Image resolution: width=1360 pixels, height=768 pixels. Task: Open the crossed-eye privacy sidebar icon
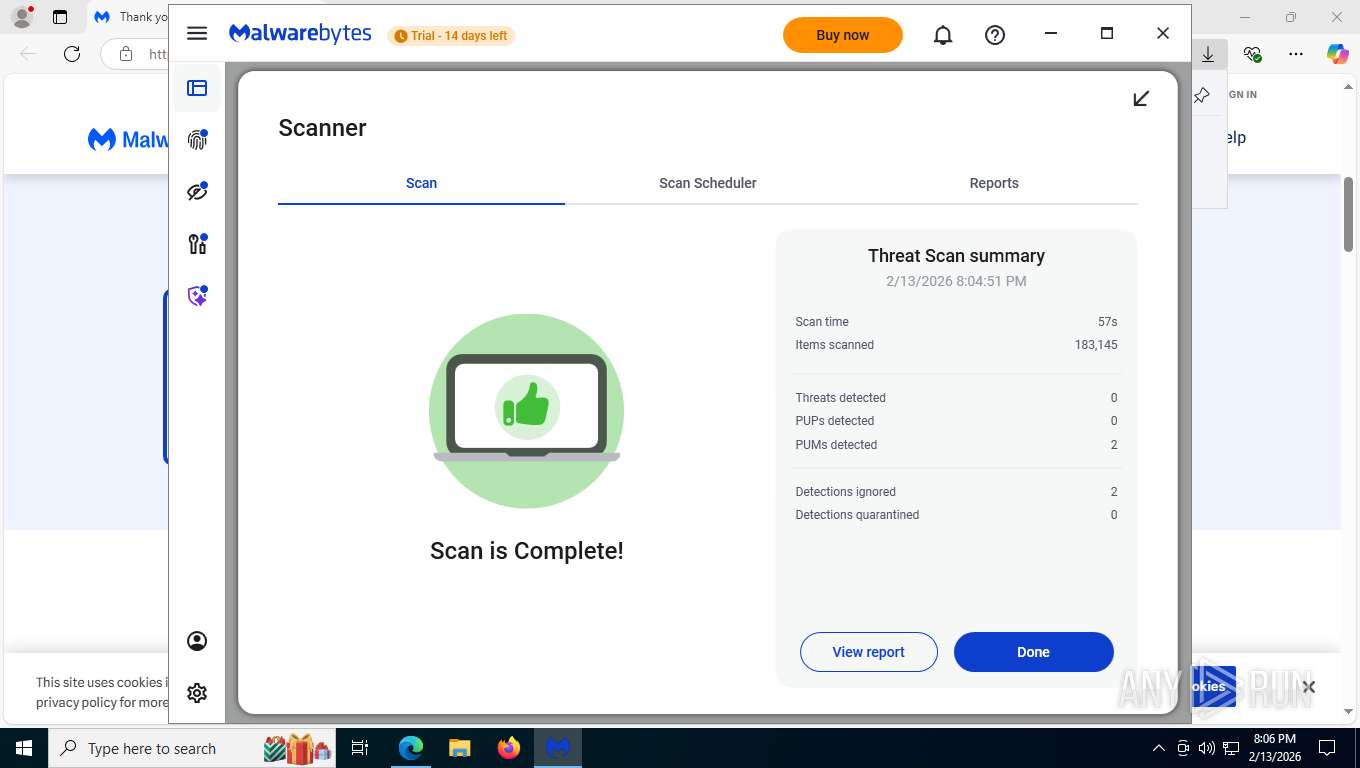(x=197, y=192)
